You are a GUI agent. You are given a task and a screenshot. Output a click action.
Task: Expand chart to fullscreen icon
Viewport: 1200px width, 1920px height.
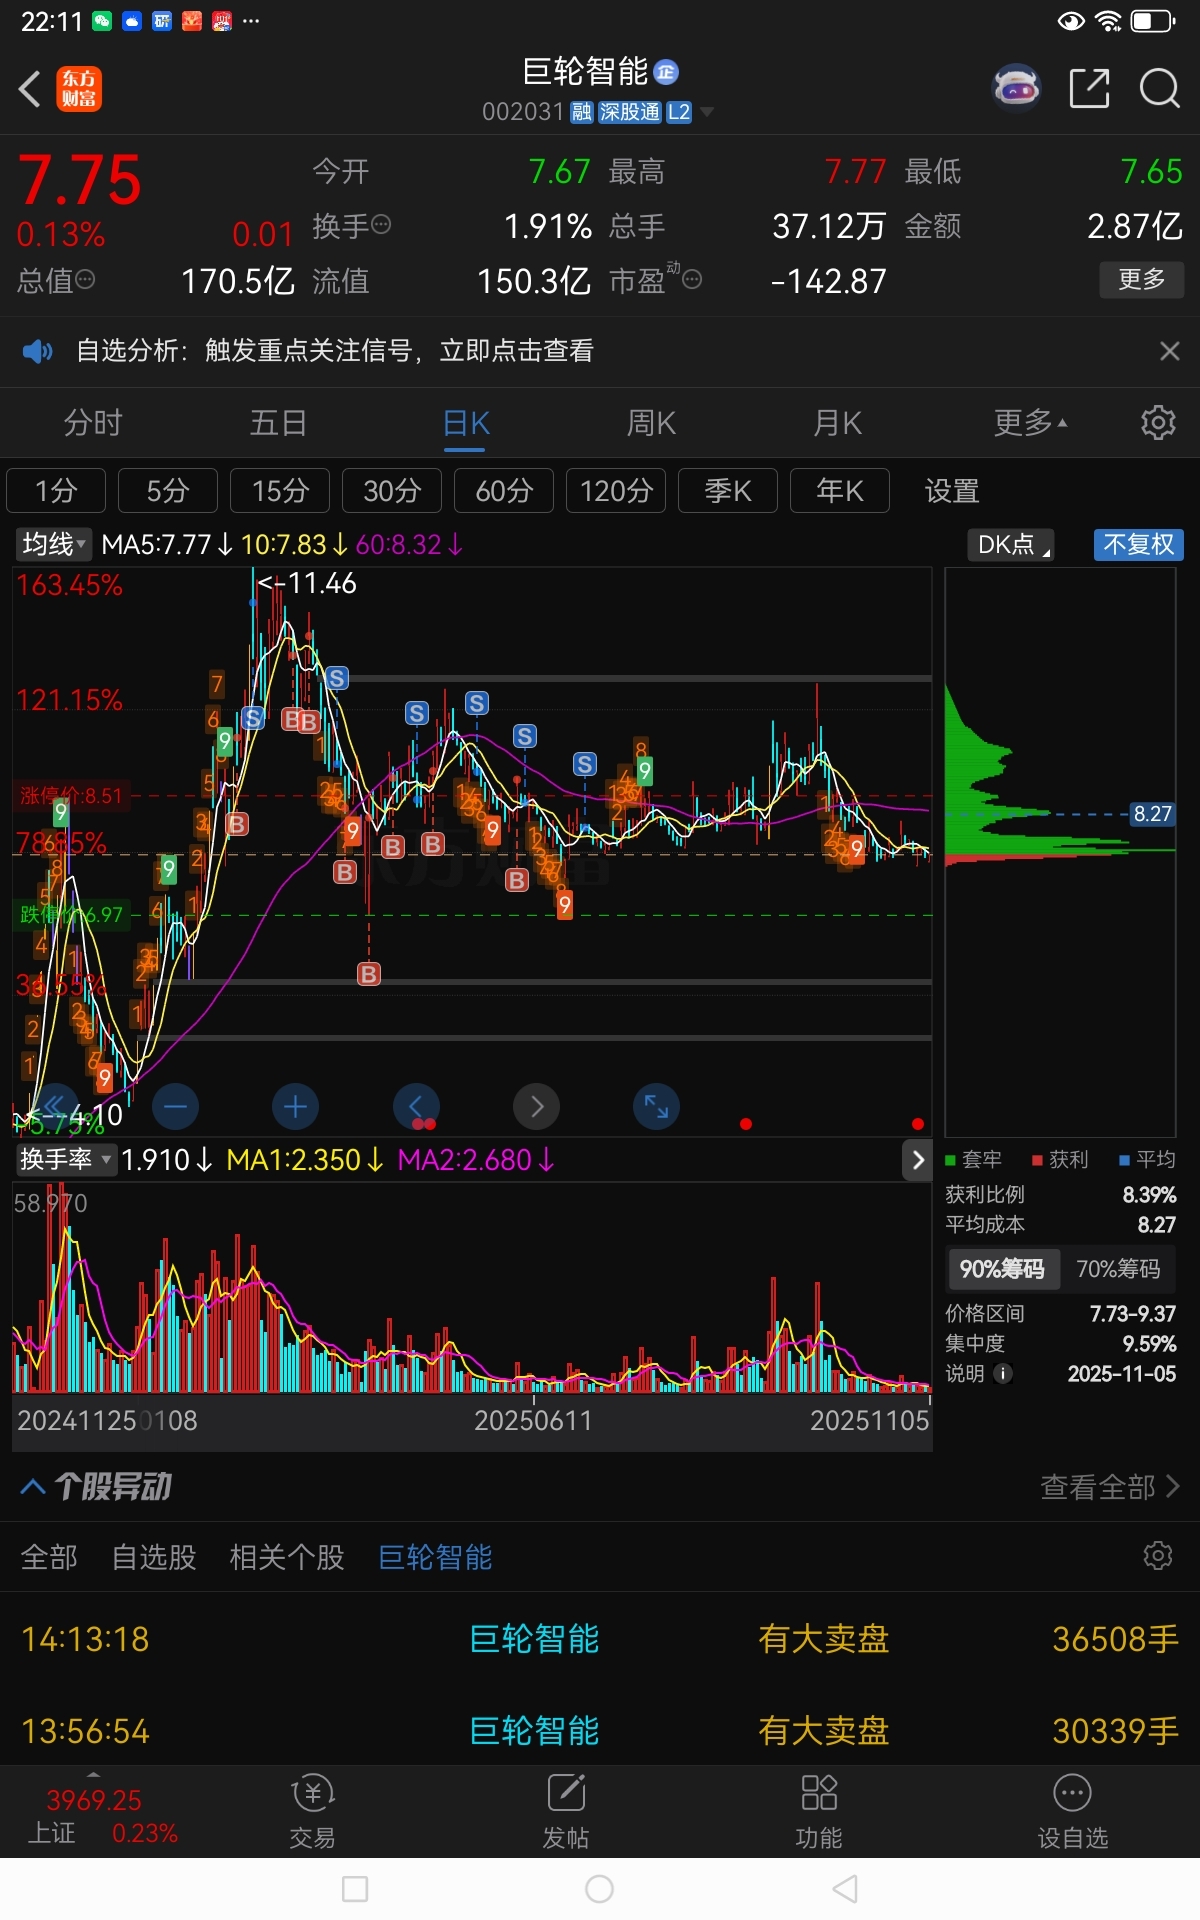click(x=657, y=1106)
